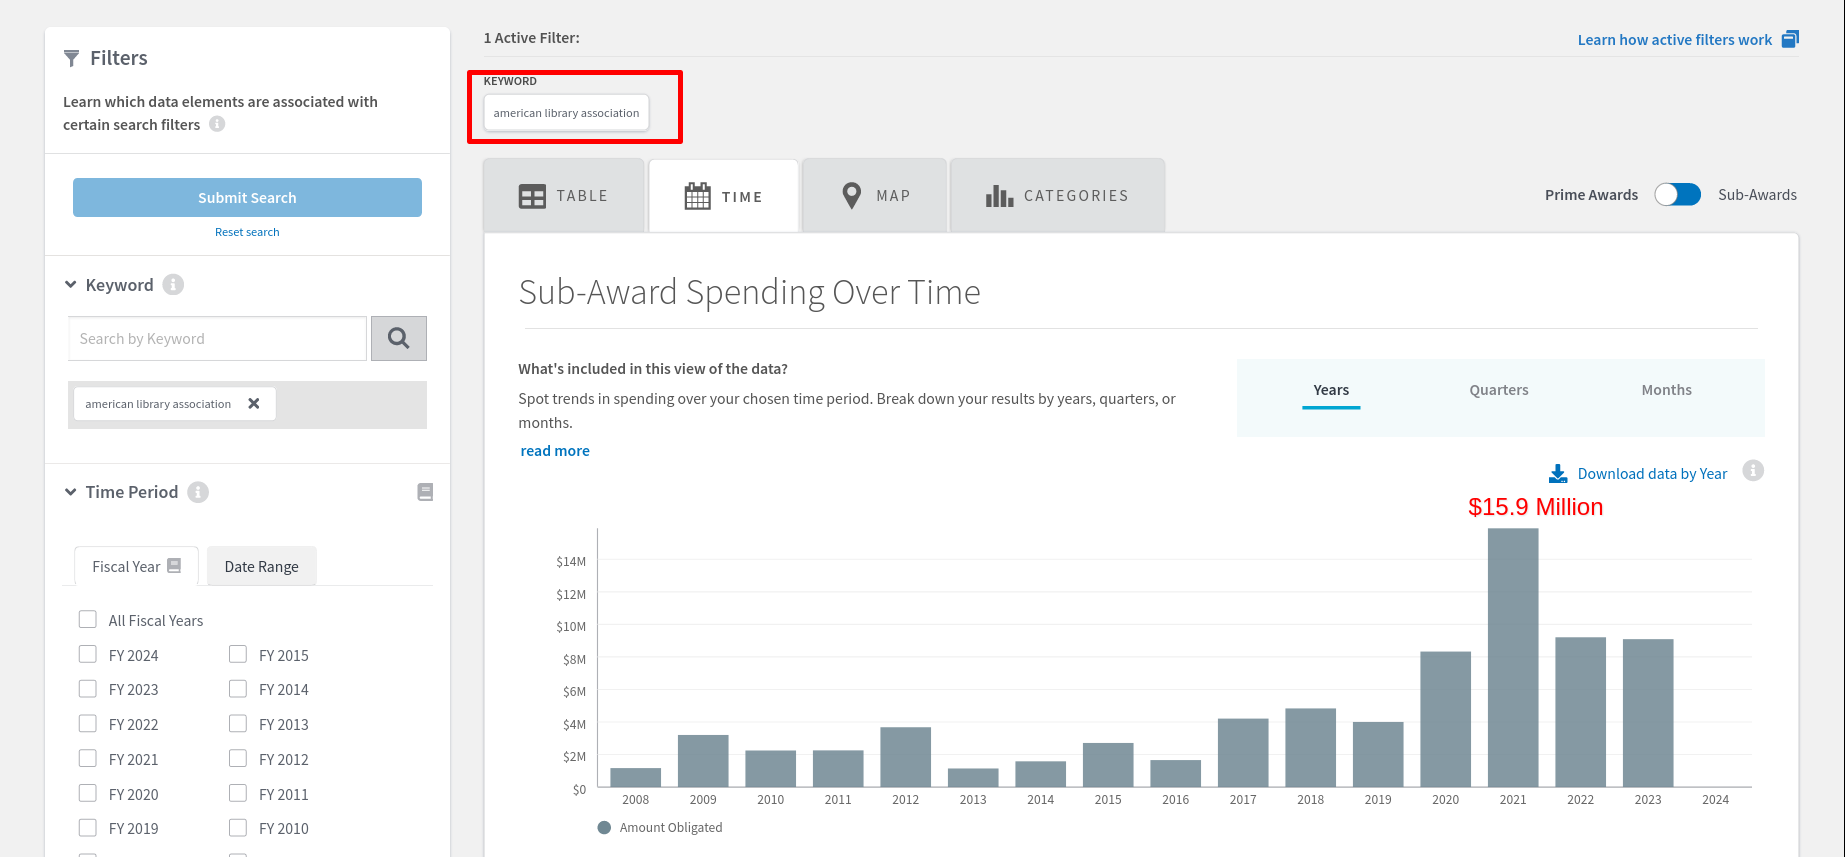1845x857 pixels.
Task: Check the FY 2020 checkbox
Action: tap(88, 794)
